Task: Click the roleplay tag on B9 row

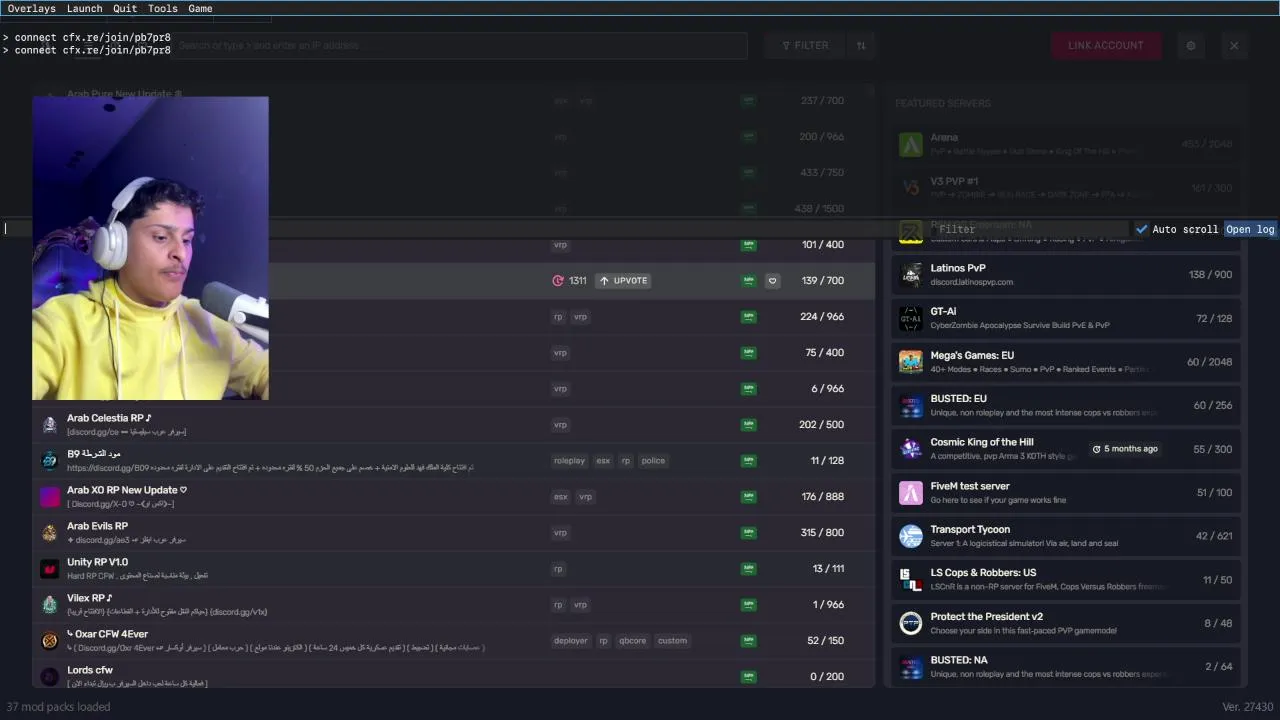Action: coord(569,461)
